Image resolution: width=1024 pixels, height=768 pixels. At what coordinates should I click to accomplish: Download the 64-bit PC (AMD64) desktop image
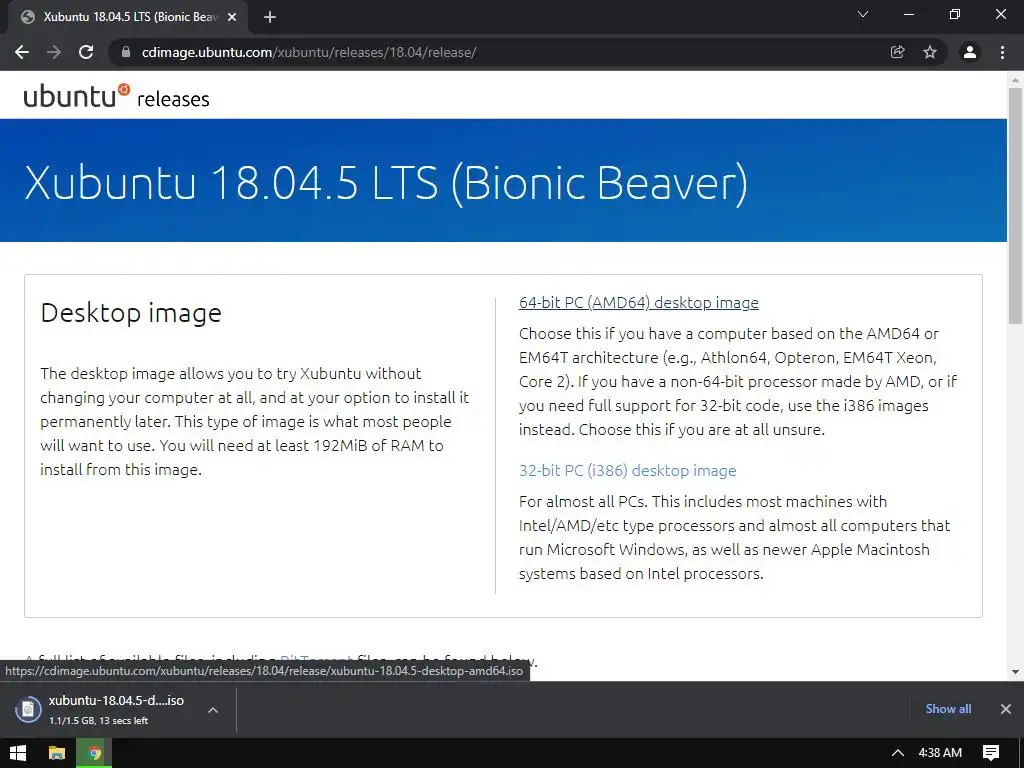coord(639,302)
